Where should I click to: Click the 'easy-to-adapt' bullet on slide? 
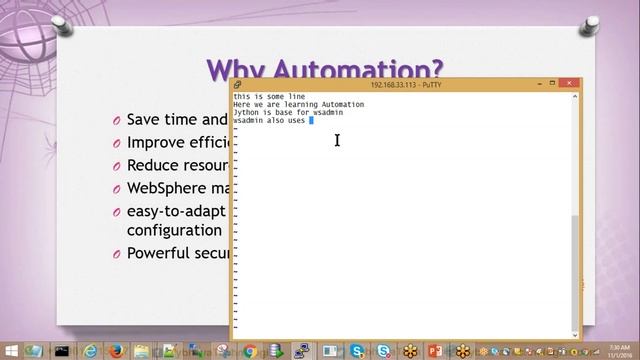[x=176, y=212]
